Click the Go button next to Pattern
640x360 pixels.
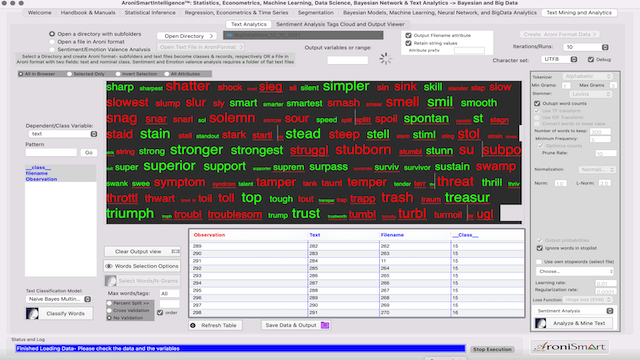tap(89, 153)
